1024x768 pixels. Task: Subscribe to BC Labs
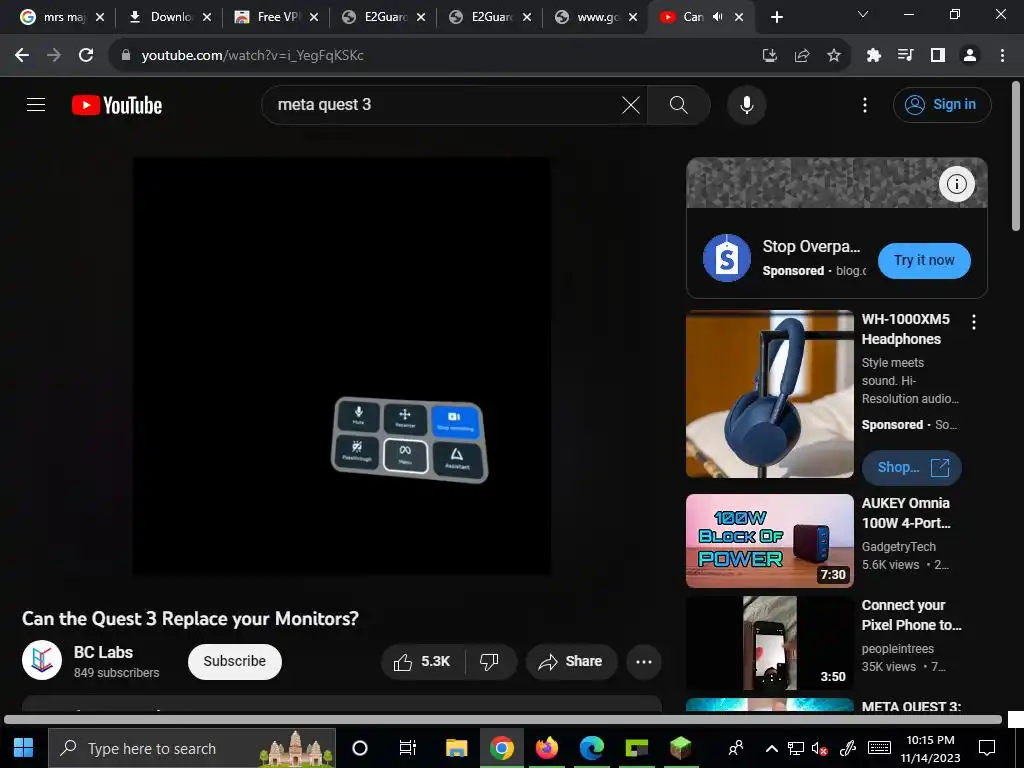(x=234, y=662)
